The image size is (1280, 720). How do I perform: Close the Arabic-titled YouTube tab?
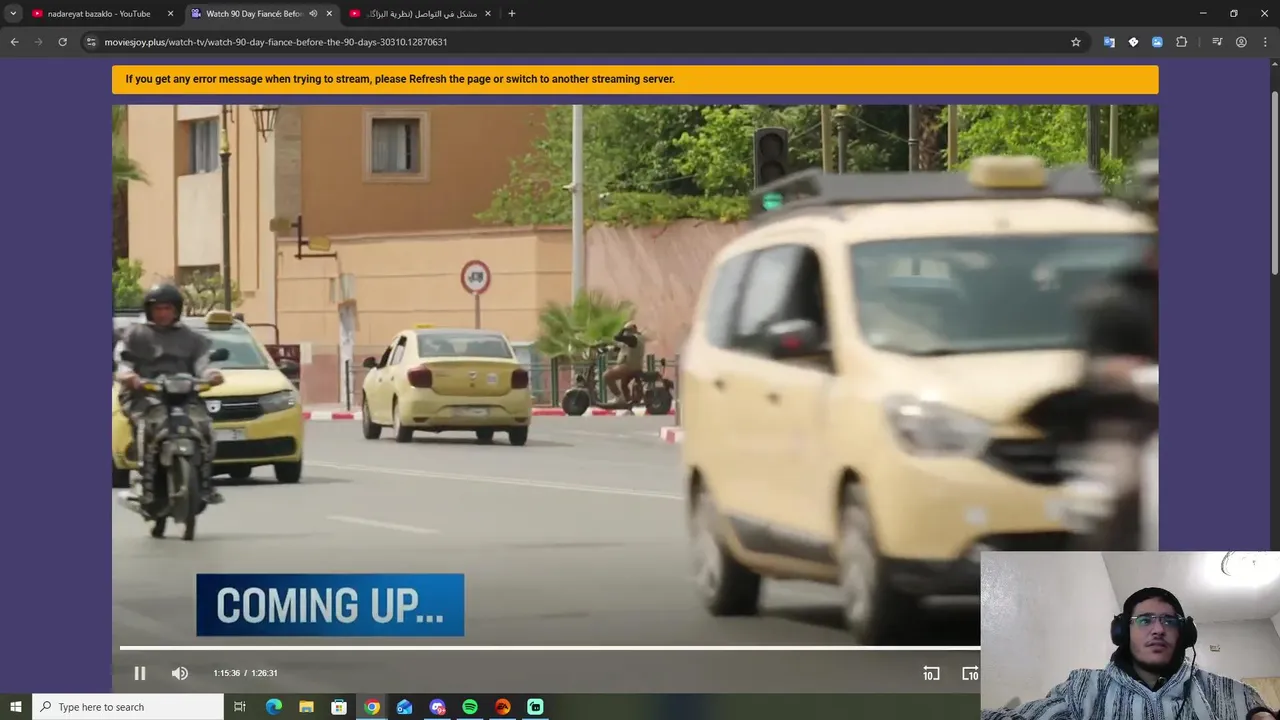pos(488,14)
